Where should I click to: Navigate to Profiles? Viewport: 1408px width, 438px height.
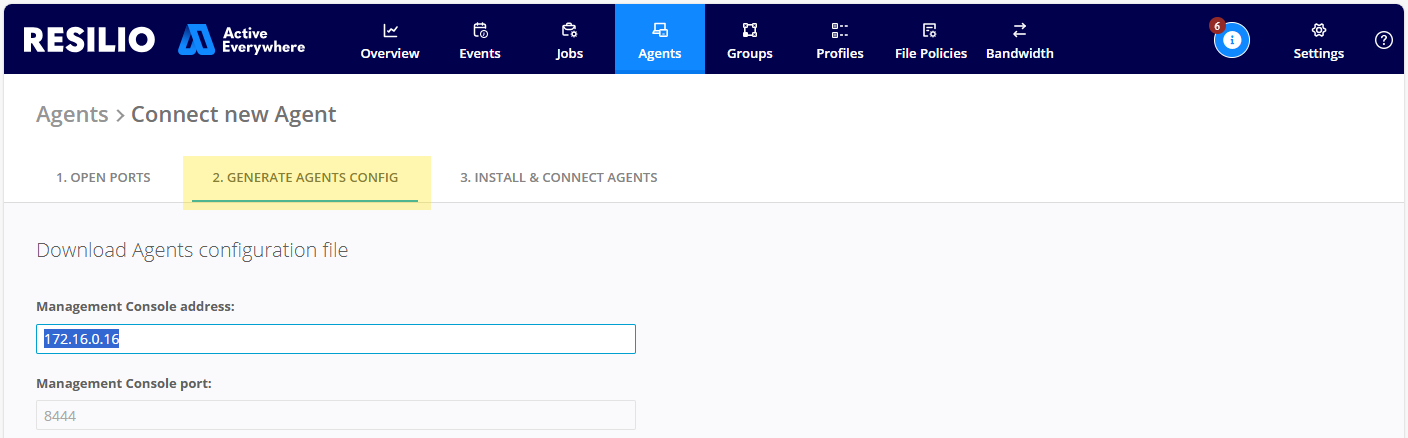[839, 40]
